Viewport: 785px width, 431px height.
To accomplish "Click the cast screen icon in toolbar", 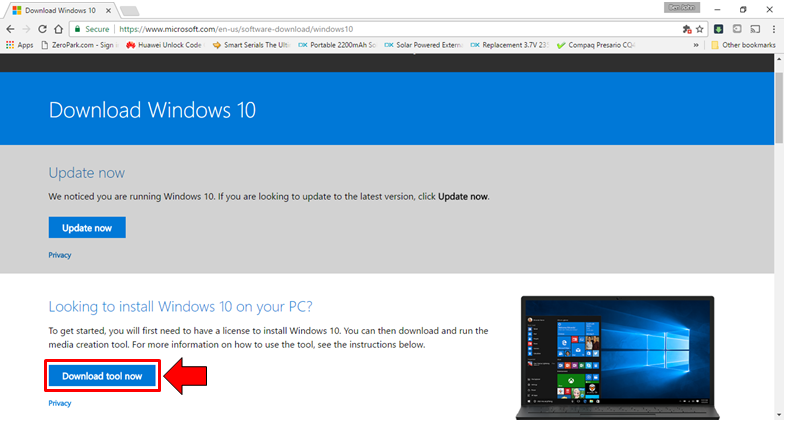I will click(x=755, y=29).
